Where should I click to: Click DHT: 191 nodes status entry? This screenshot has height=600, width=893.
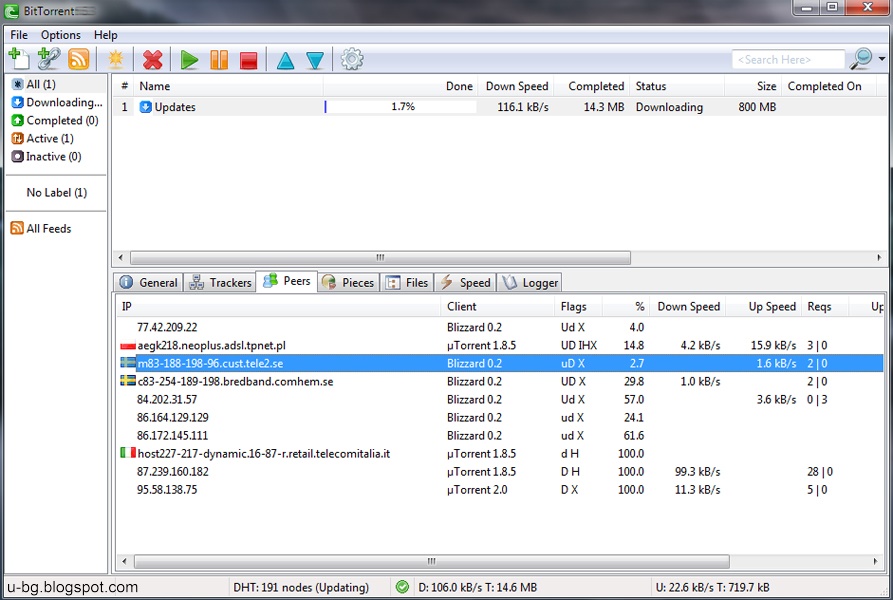[x=301, y=587]
